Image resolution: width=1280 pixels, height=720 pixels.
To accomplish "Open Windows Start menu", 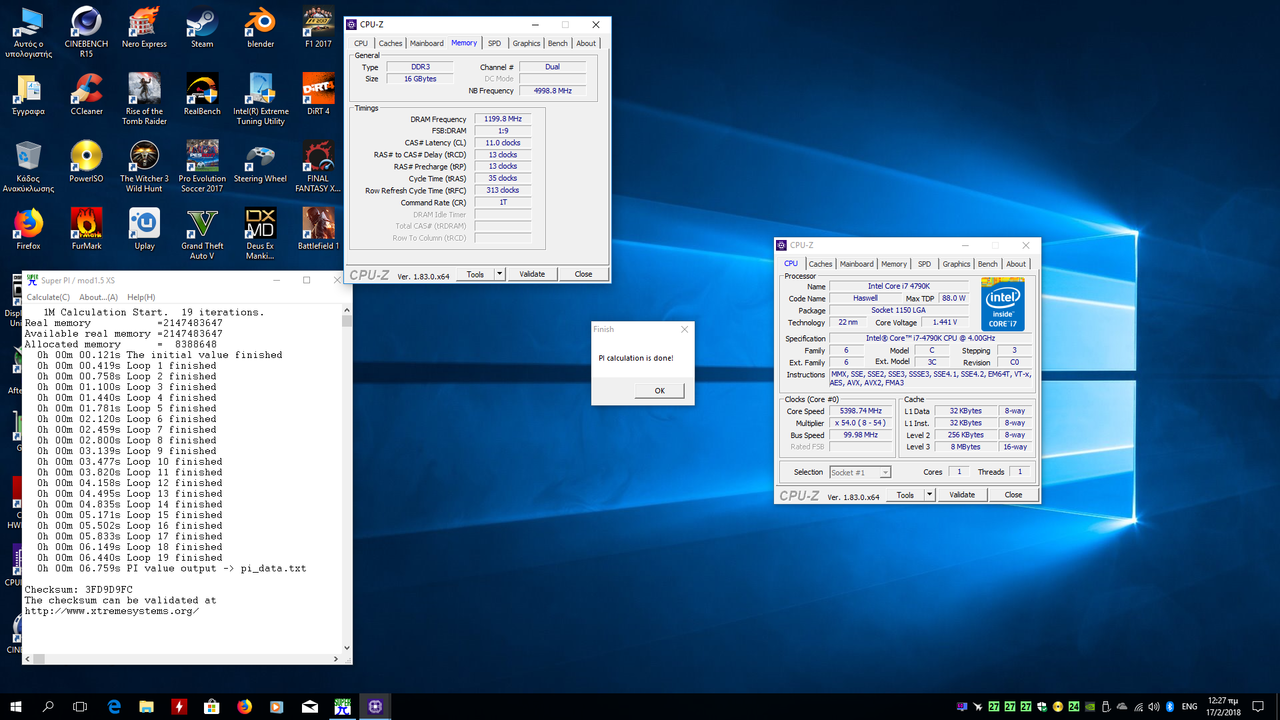I will pyautogui.click(x=16, y=706).
